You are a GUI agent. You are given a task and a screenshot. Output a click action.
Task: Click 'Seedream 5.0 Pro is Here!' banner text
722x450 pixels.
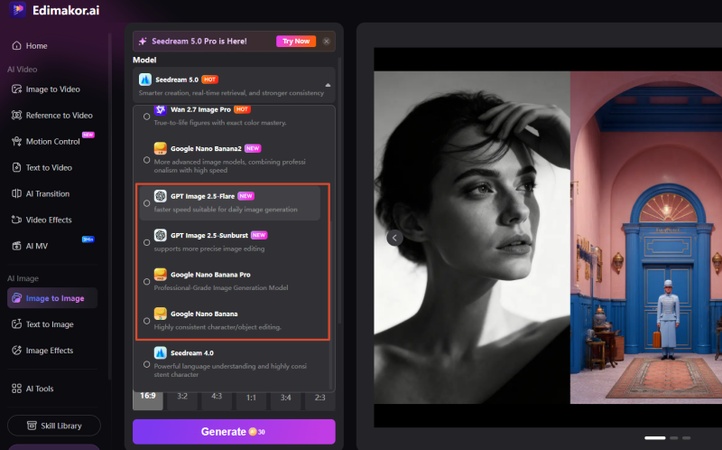click(199, 41)
